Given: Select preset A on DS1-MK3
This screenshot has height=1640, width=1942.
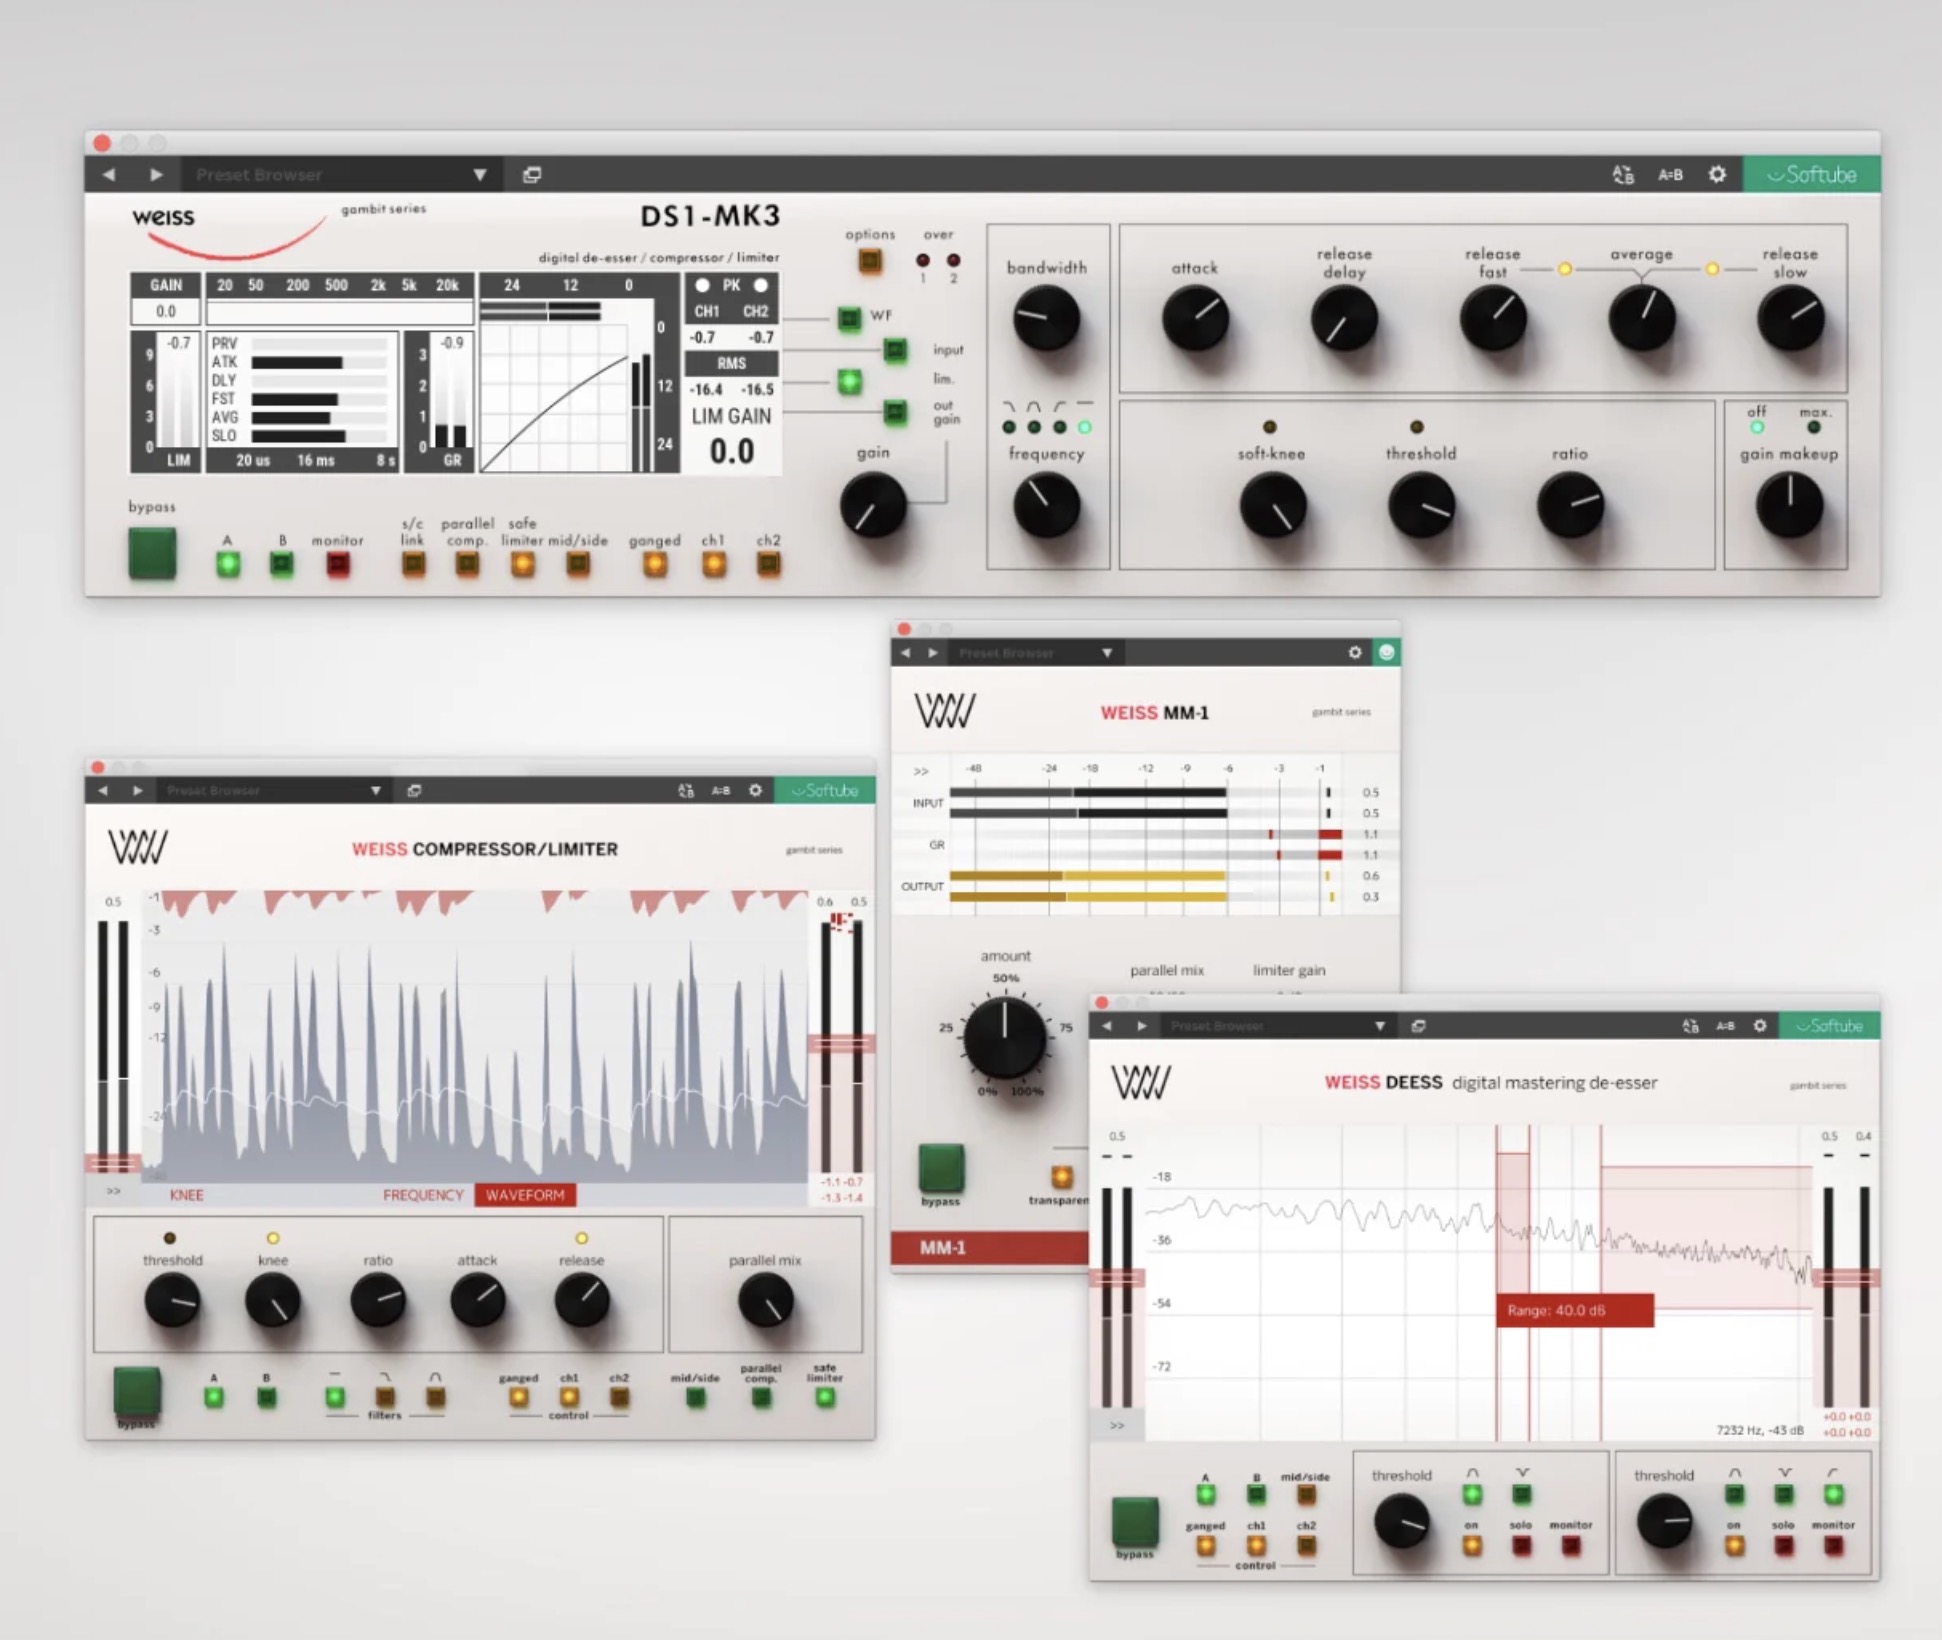Looking at the screenshot, I should pos(228,564).
